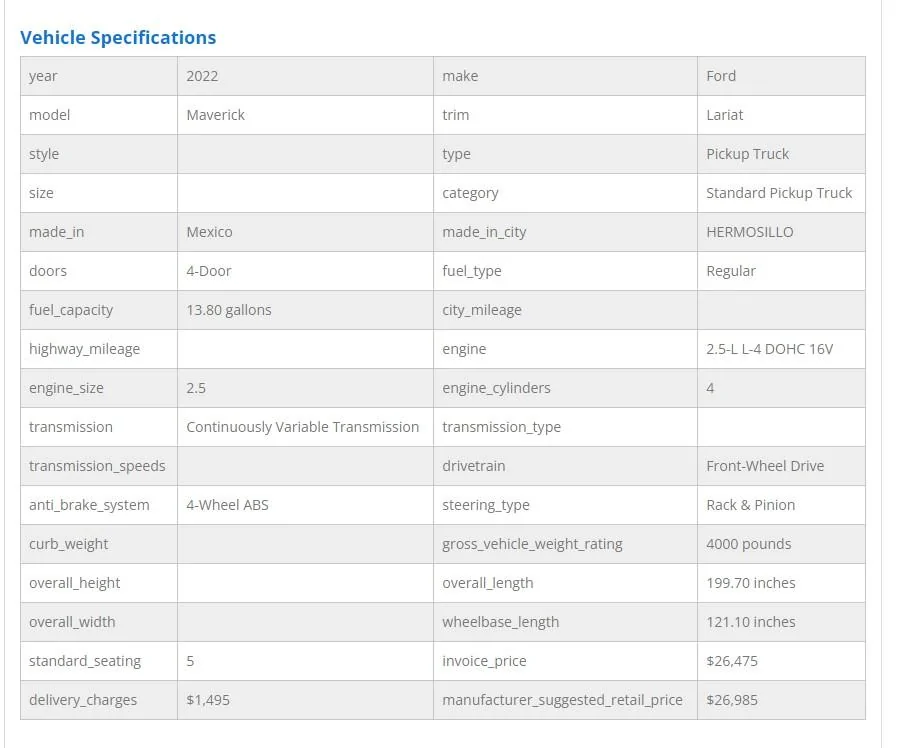908x748 pixels.
Task: Select the model value Maverick
Action: (215, 115)
